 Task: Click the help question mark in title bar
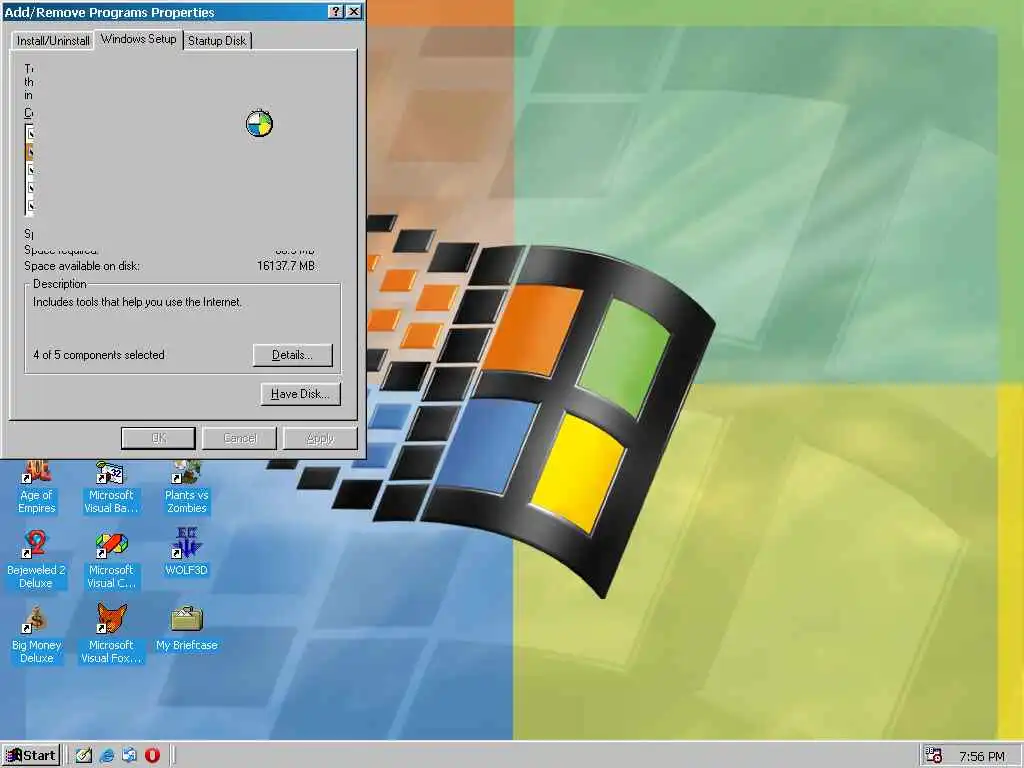(x=335, y=12)
